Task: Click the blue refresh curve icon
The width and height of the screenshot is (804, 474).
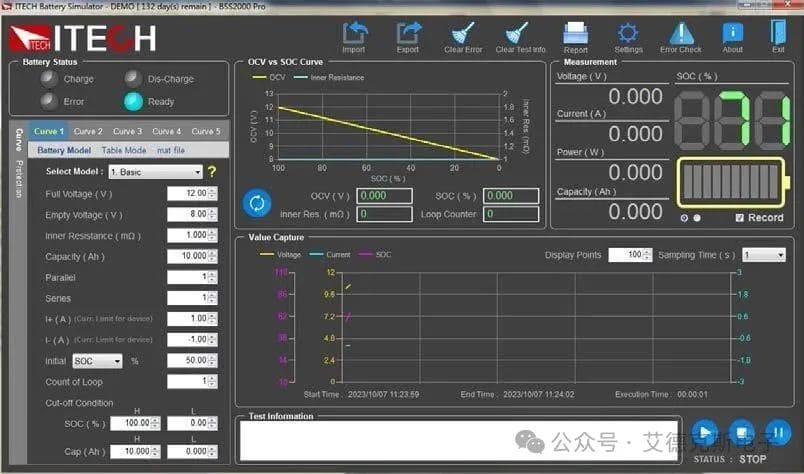Action: click(x=257, y=203)
